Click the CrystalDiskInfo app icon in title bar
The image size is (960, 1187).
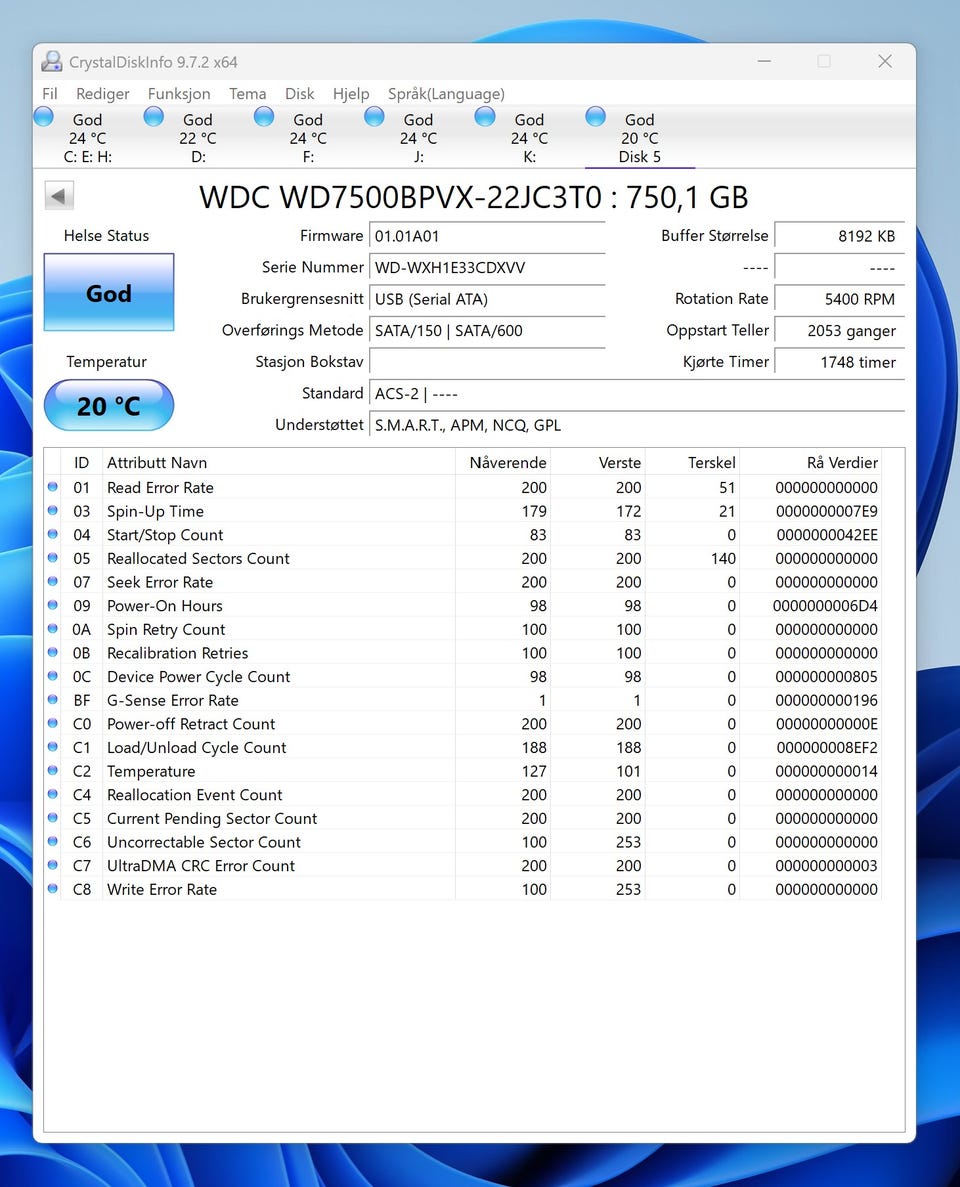pyautogui.click(x=51, y=61)
